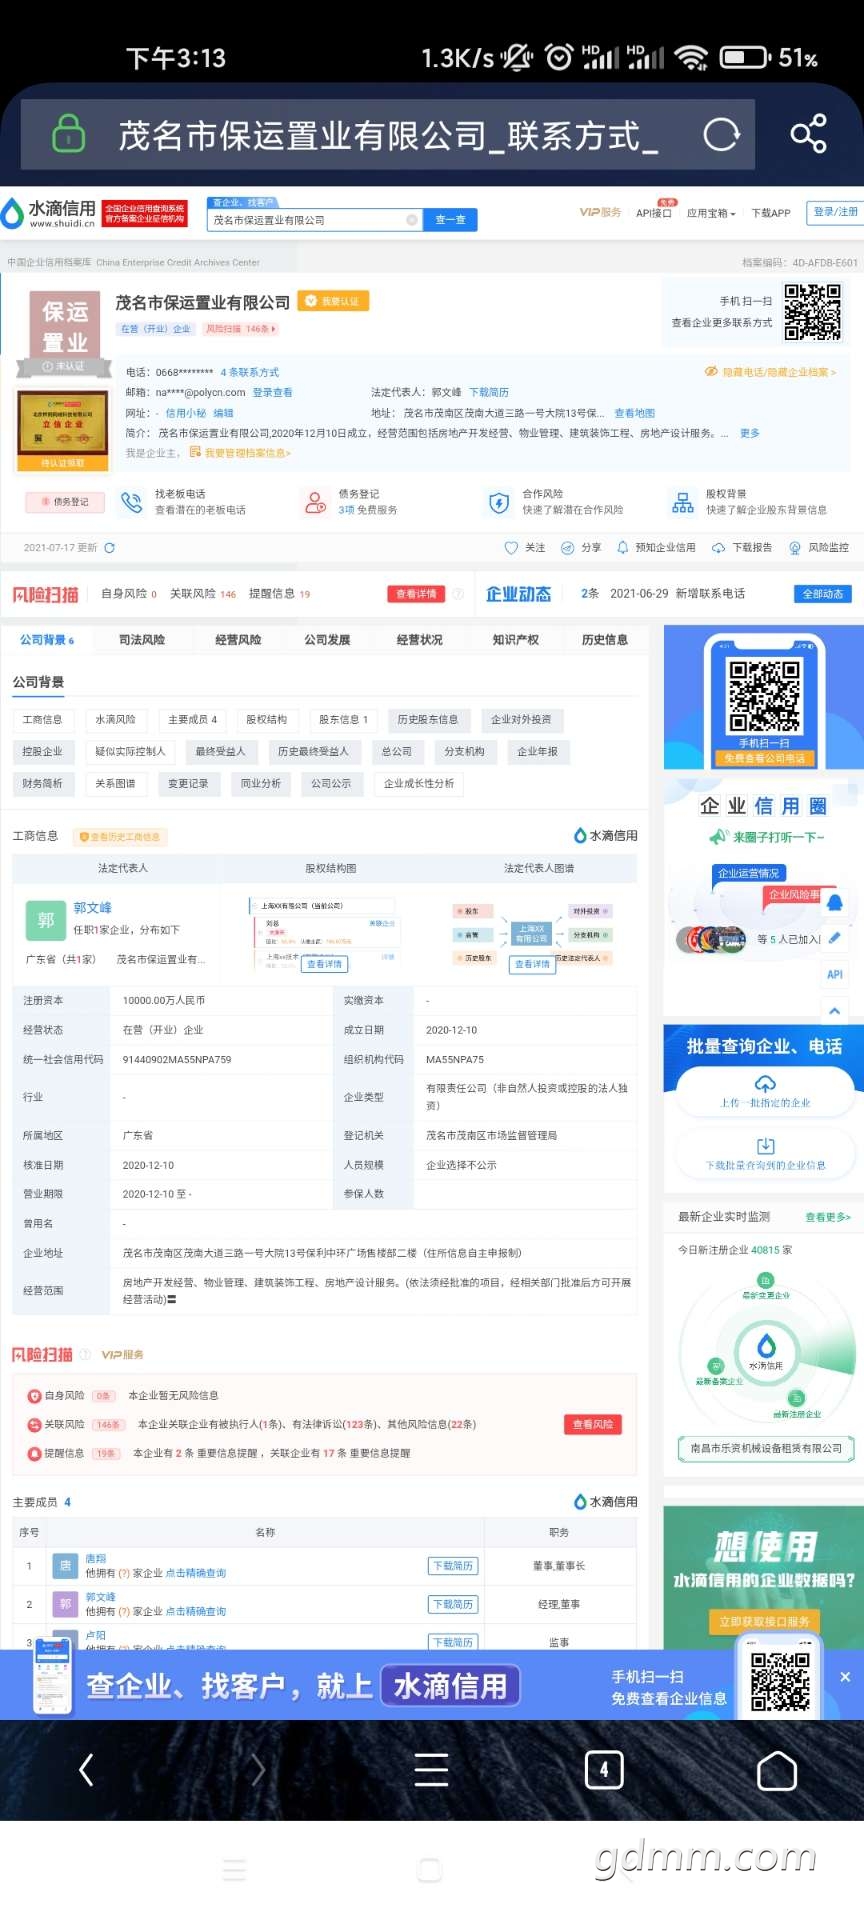Image resolution: width=864 pixels, height=1920 pixels.
Task: Open the 立信企业 certificate thumbnail
Action: 63,430
